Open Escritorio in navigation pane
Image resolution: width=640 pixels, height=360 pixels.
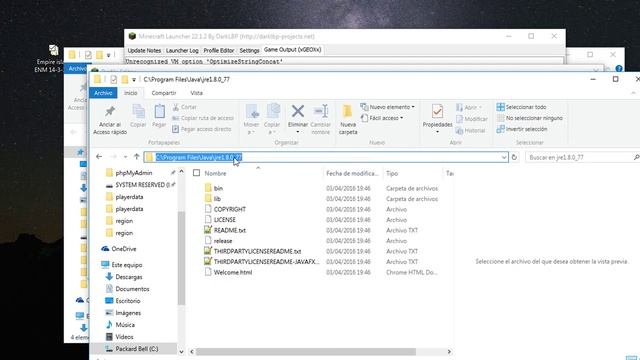point(128,301)
